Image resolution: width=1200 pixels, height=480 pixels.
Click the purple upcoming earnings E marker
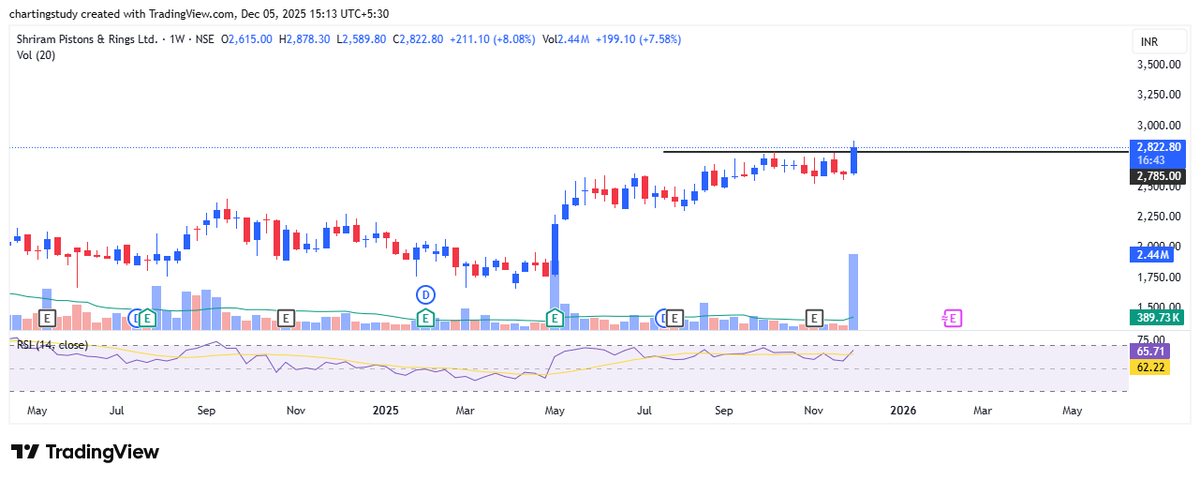[x=952, y=318]
